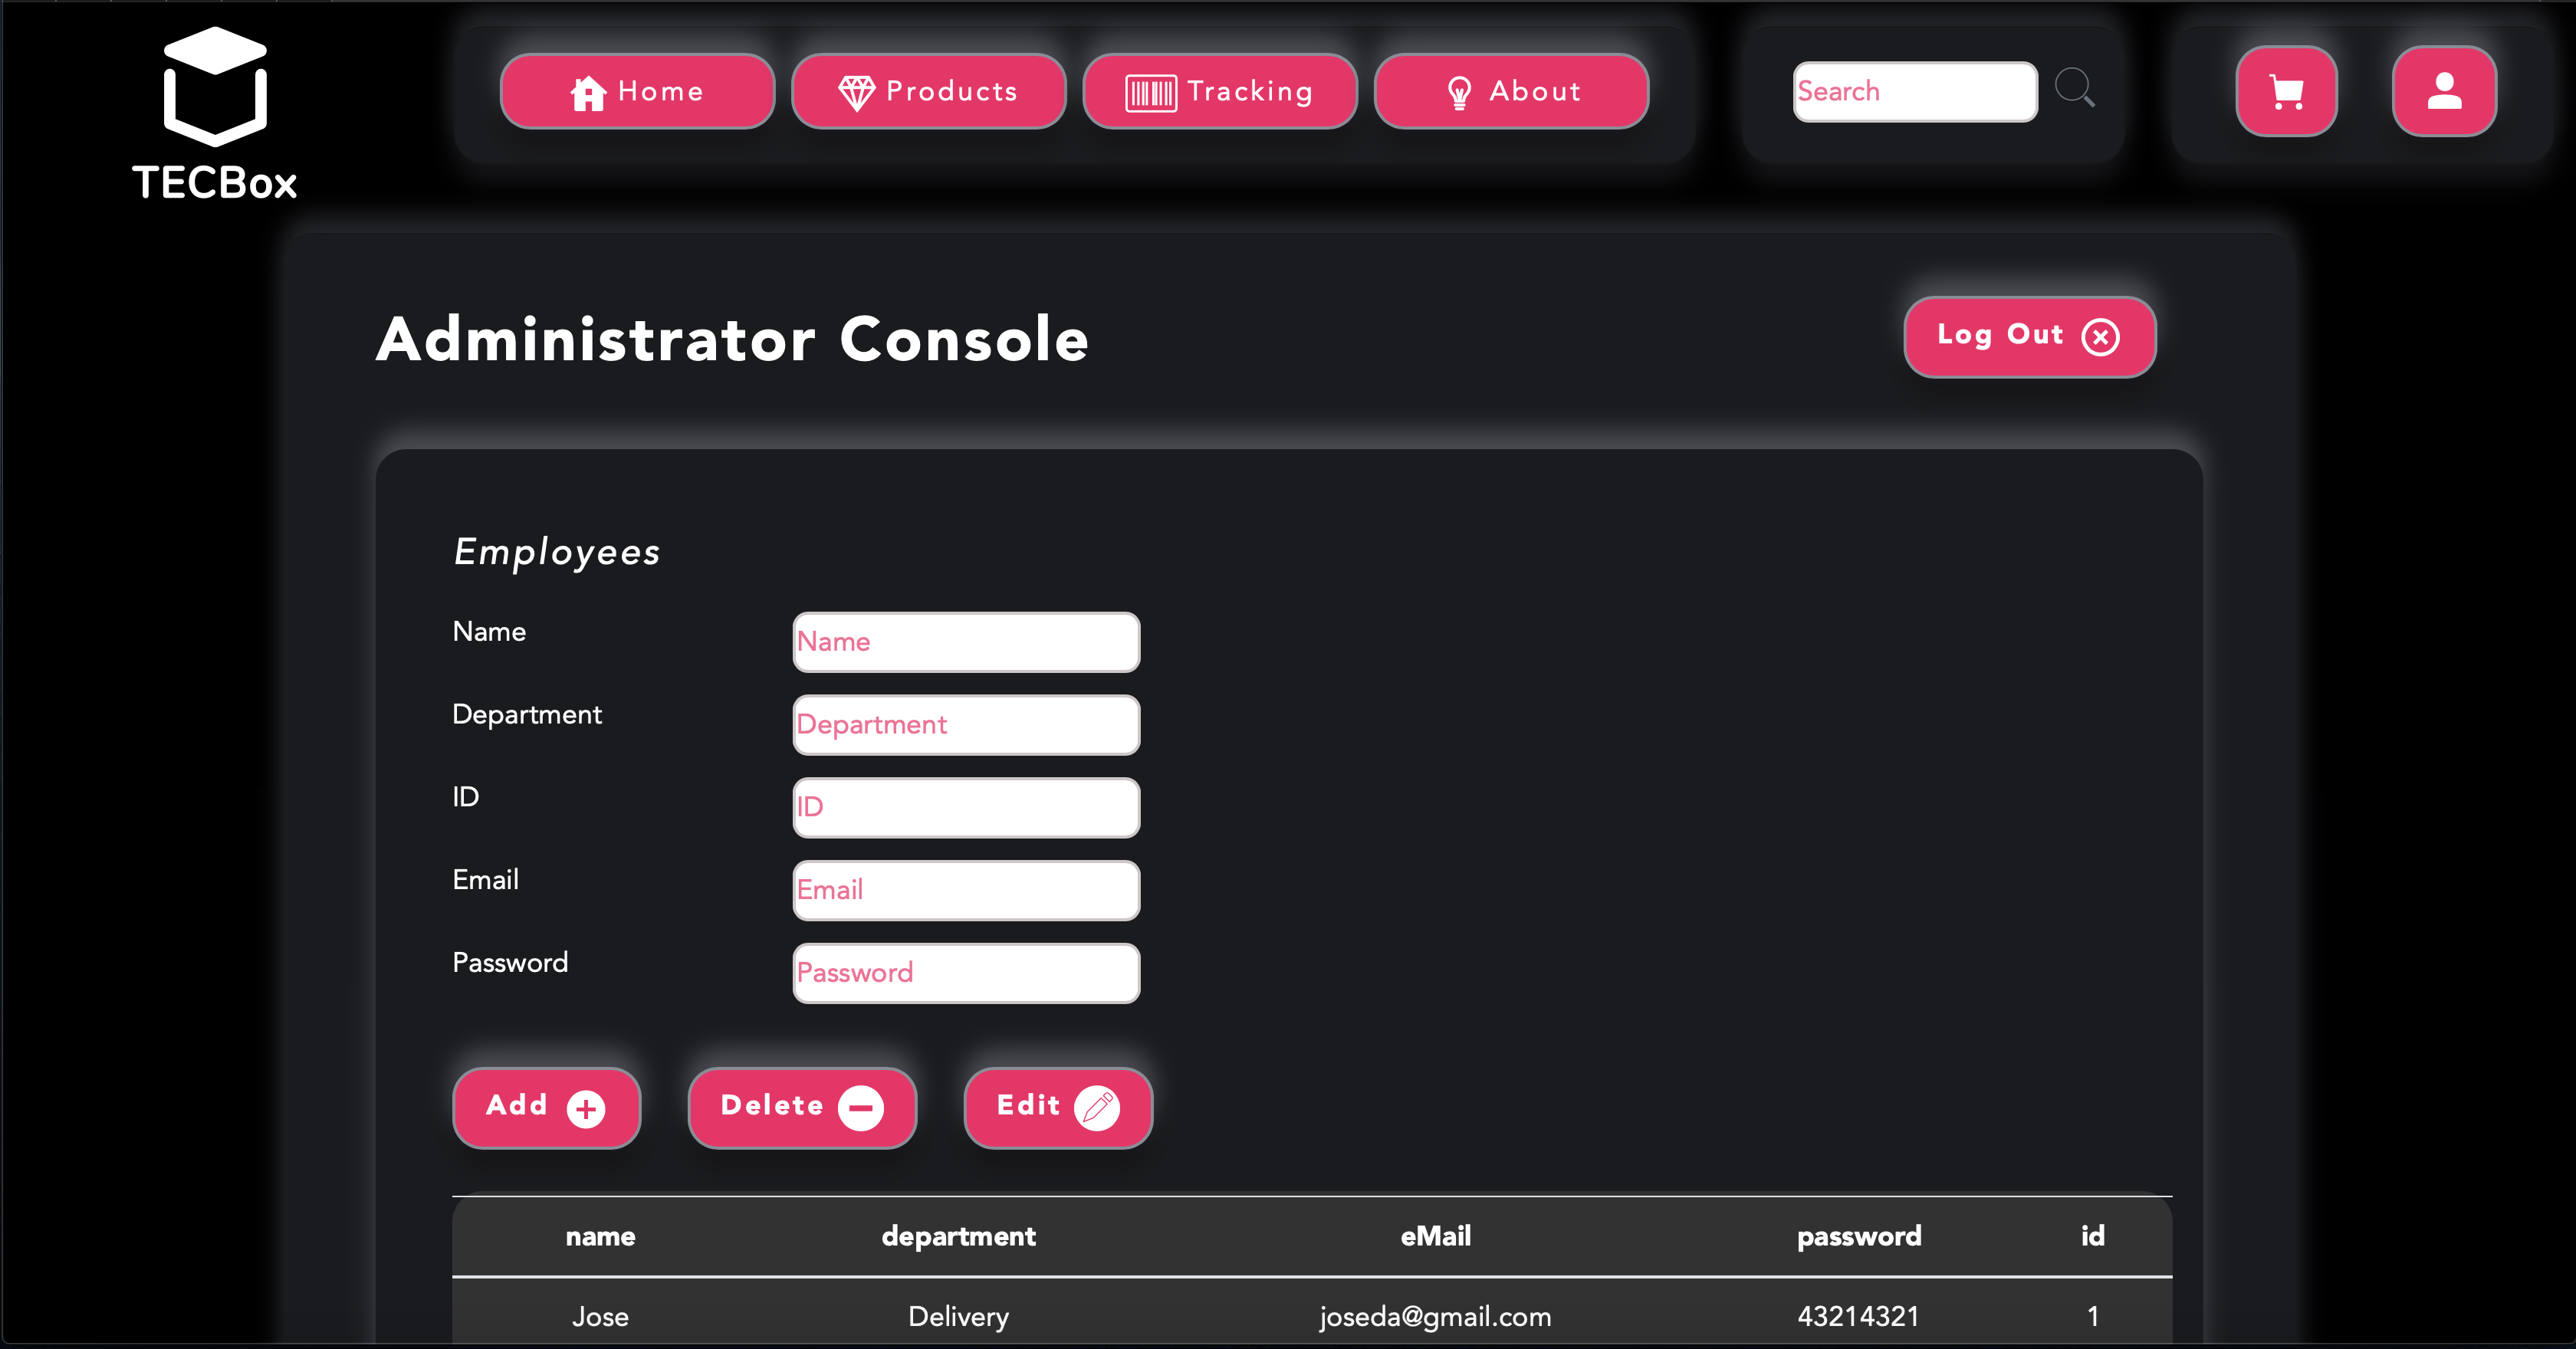Viewport: 2576px width, 1349px height.
Task: Click the Delete minus icon
Action: click(861, 1108)
